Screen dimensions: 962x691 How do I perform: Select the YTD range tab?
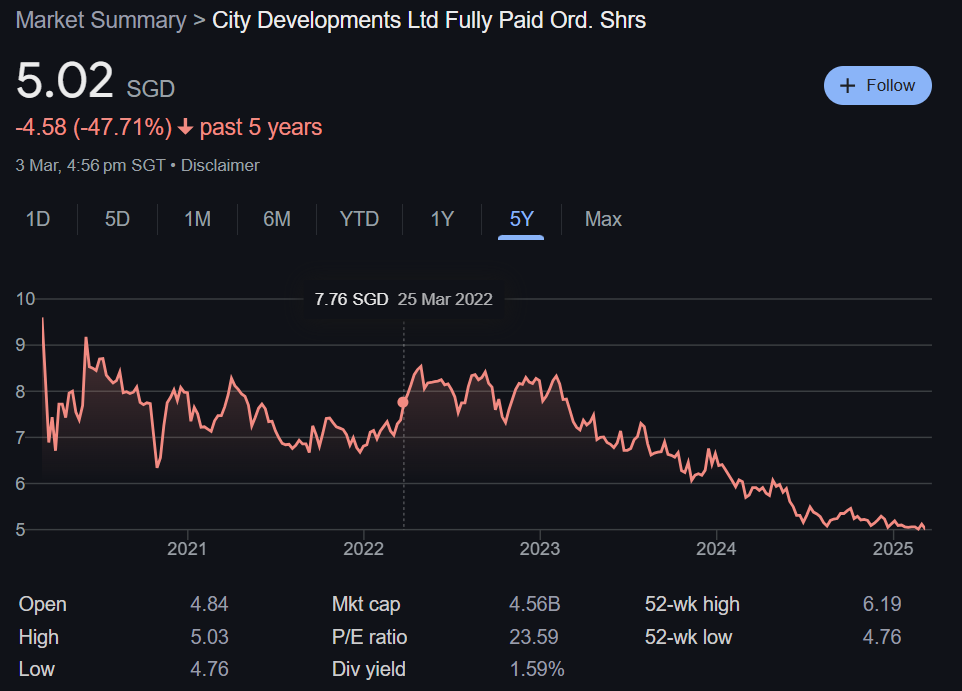(x=360, y=219)
